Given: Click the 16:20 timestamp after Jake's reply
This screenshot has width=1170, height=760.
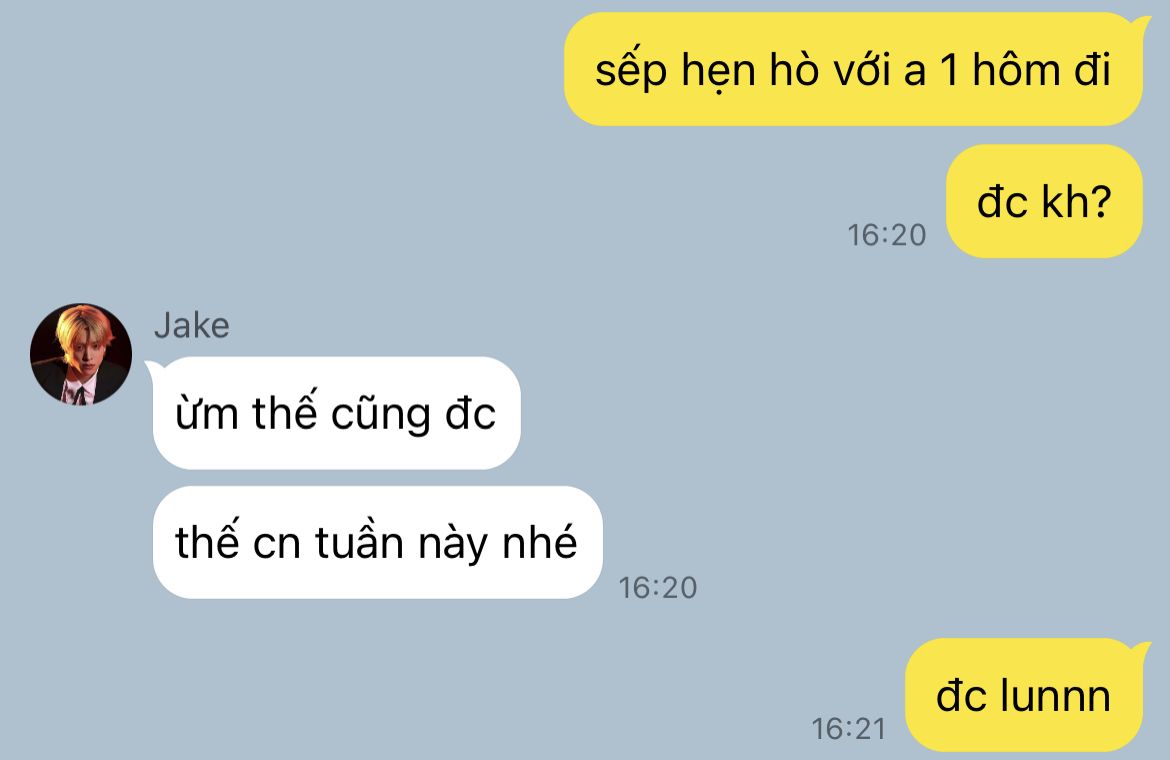Looking at the screenshot, I should pos(657,588).
